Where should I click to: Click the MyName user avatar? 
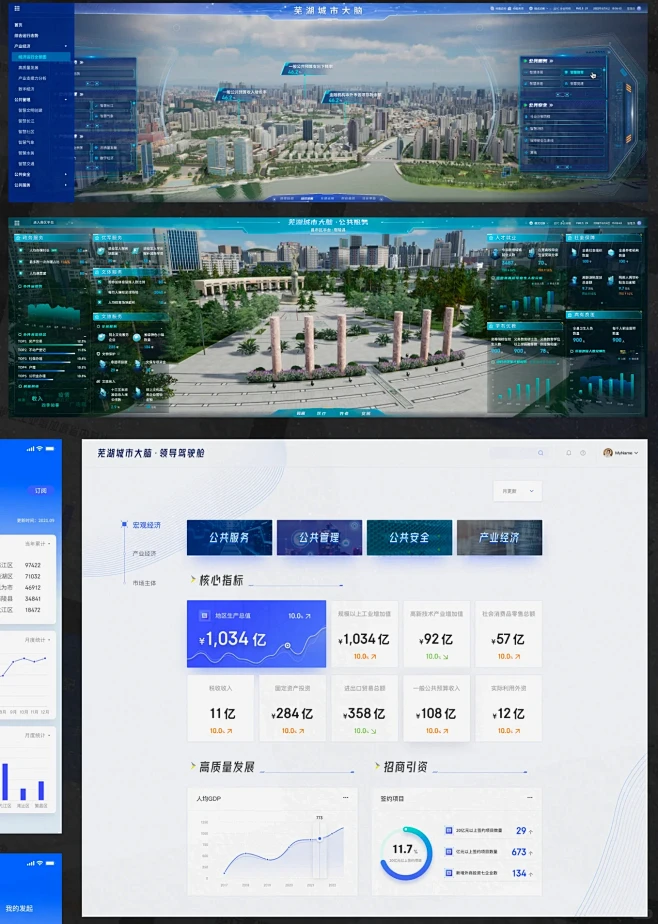point(608,453)
